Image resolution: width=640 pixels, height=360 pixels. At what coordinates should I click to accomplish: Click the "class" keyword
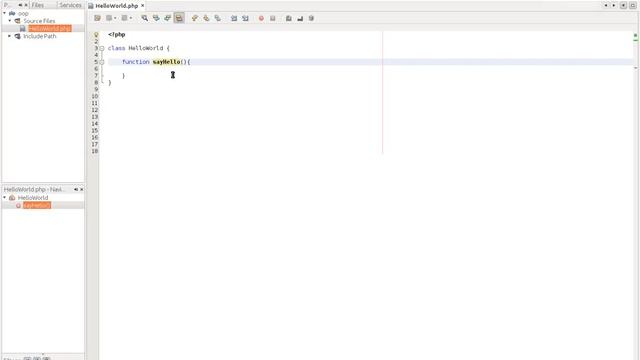[x=116, y=48]
